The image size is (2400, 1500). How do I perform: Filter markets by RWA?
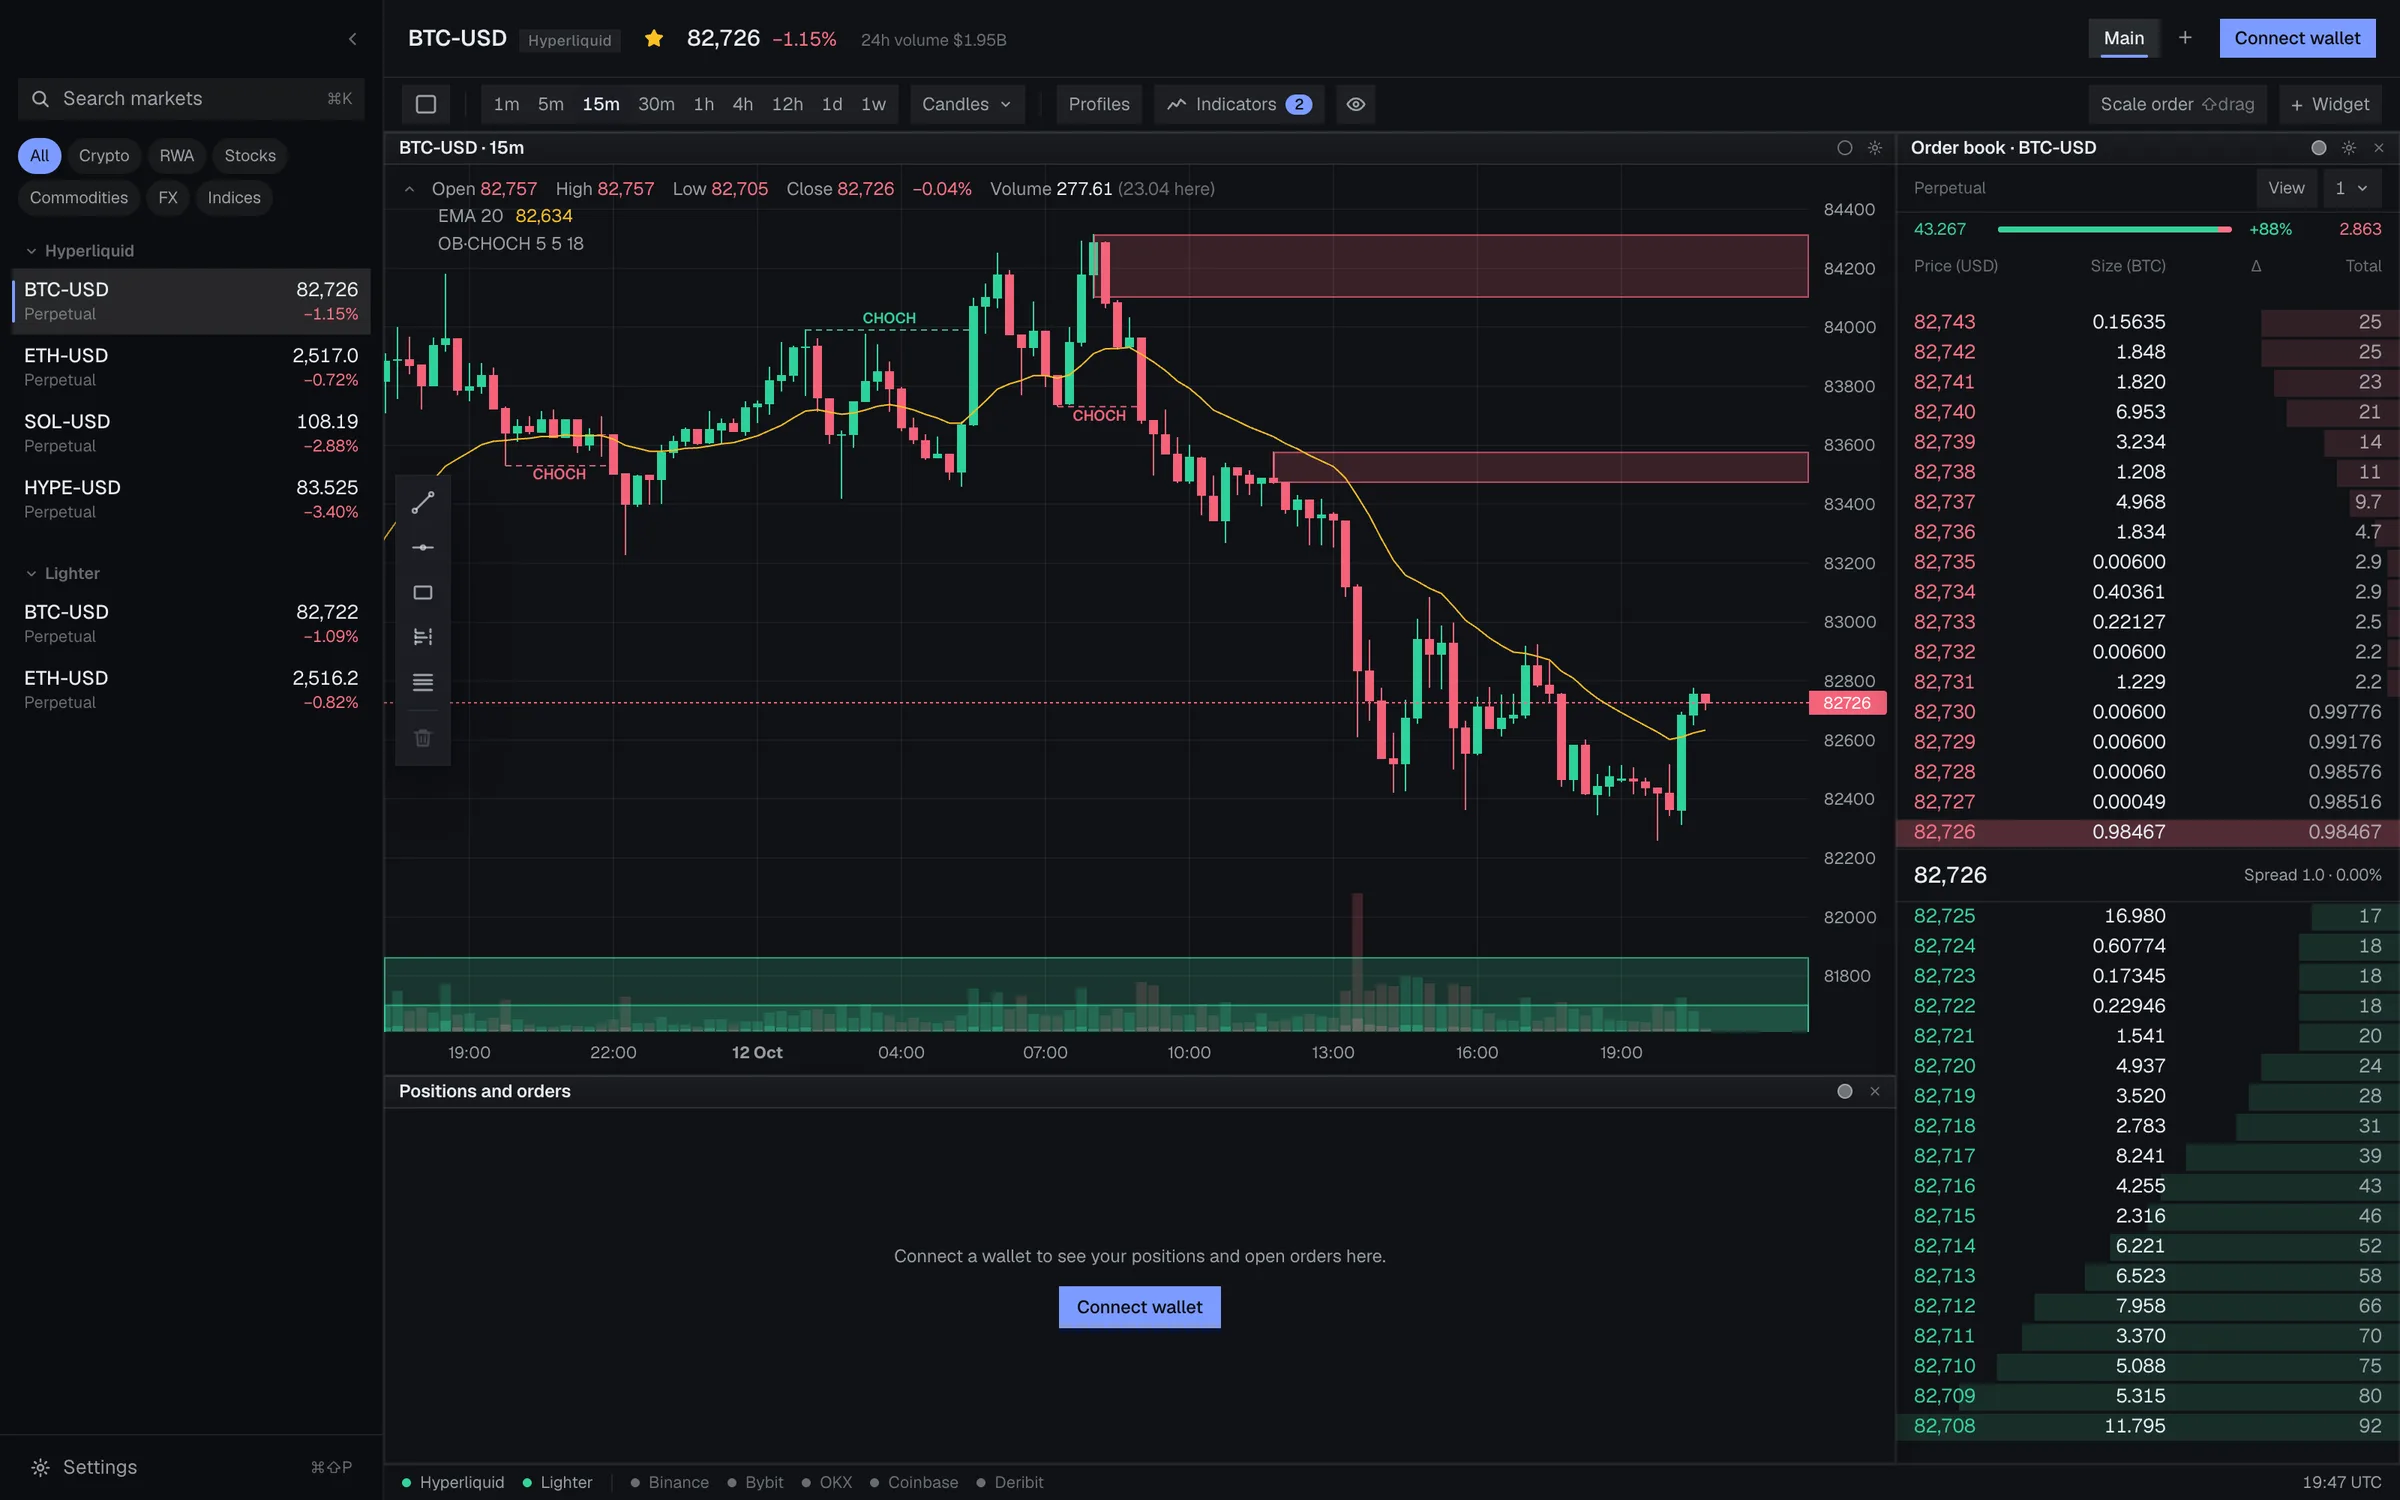[177, 156]
